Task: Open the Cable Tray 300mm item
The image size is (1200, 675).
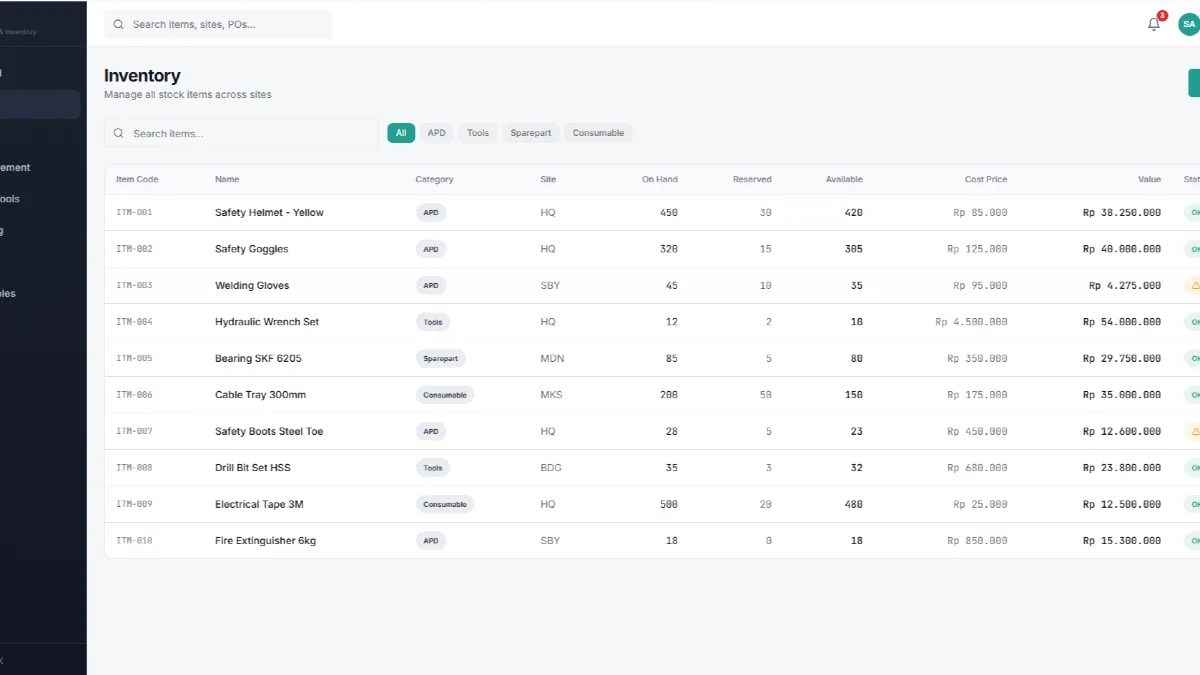Action: [260, 395]
